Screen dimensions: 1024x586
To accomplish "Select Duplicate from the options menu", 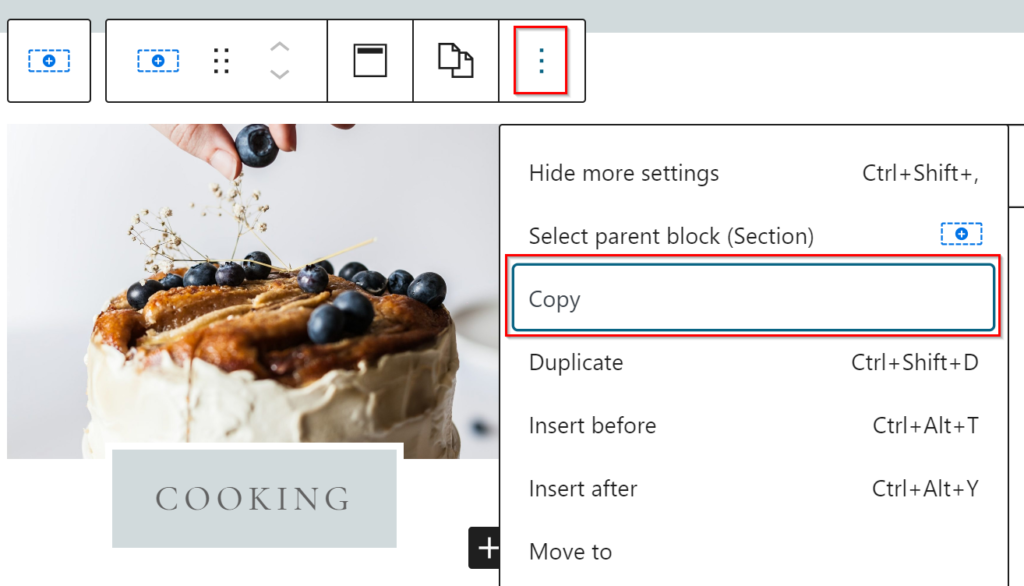I will [x=576, y=362].
